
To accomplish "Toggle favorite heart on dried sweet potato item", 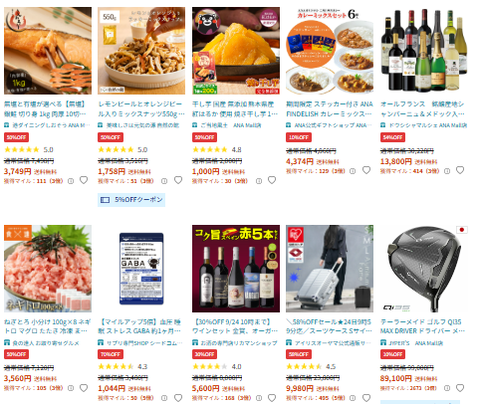I will (272, 180).
